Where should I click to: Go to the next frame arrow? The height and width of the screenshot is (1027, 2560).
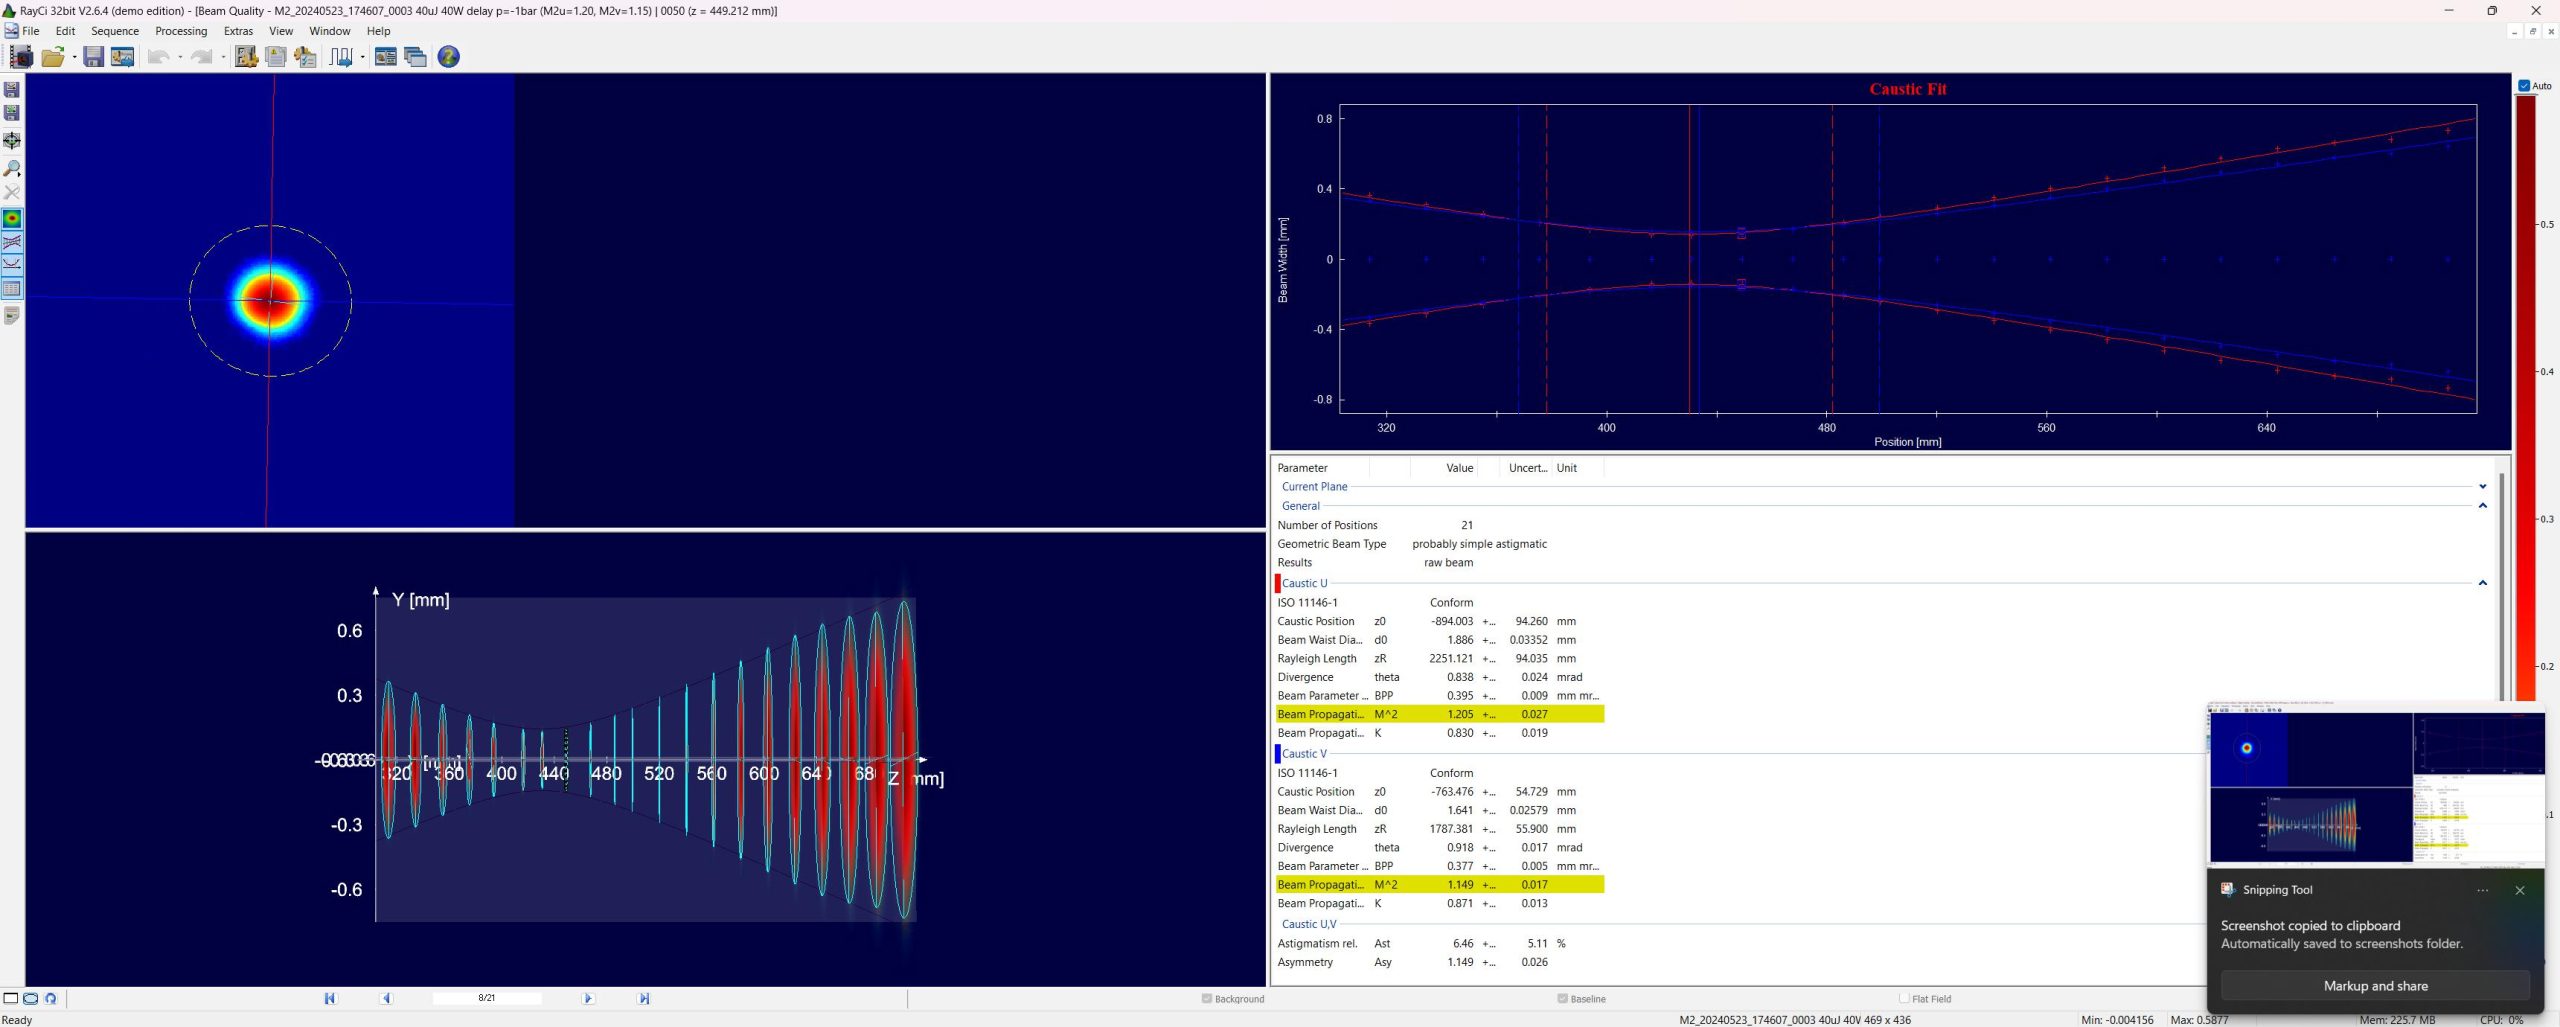(x=588, y=998)
